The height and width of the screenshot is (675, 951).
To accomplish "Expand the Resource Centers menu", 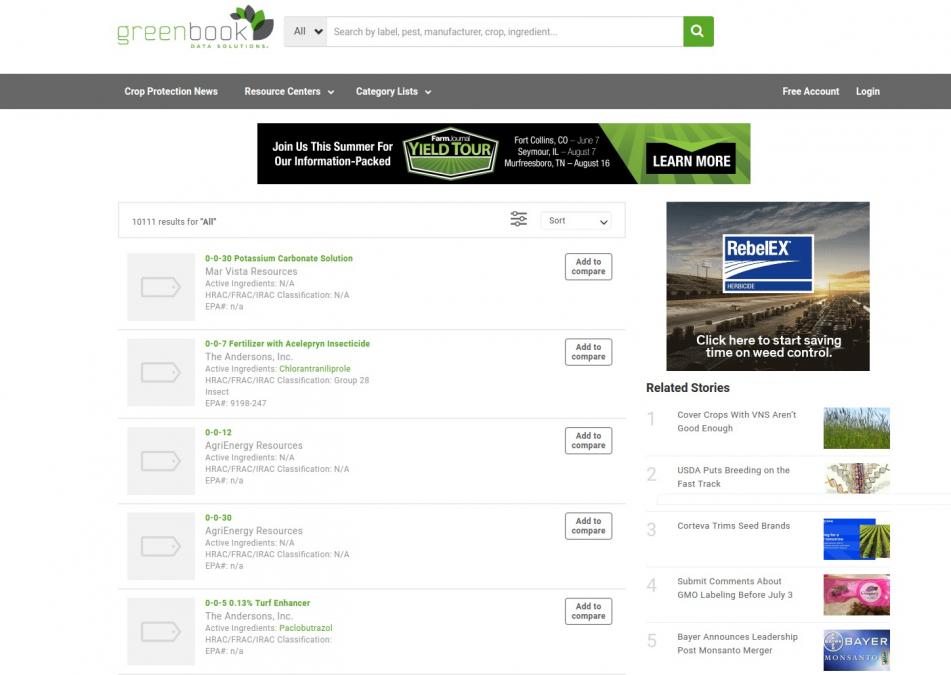I will click(289, 92).
